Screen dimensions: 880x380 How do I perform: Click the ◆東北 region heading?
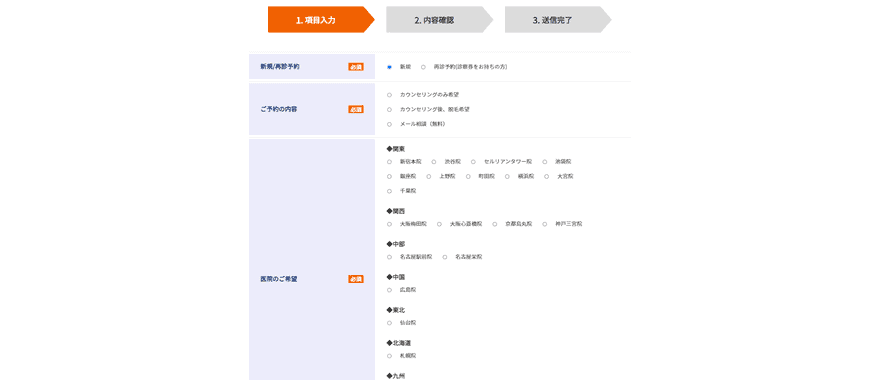click(396, 310)
